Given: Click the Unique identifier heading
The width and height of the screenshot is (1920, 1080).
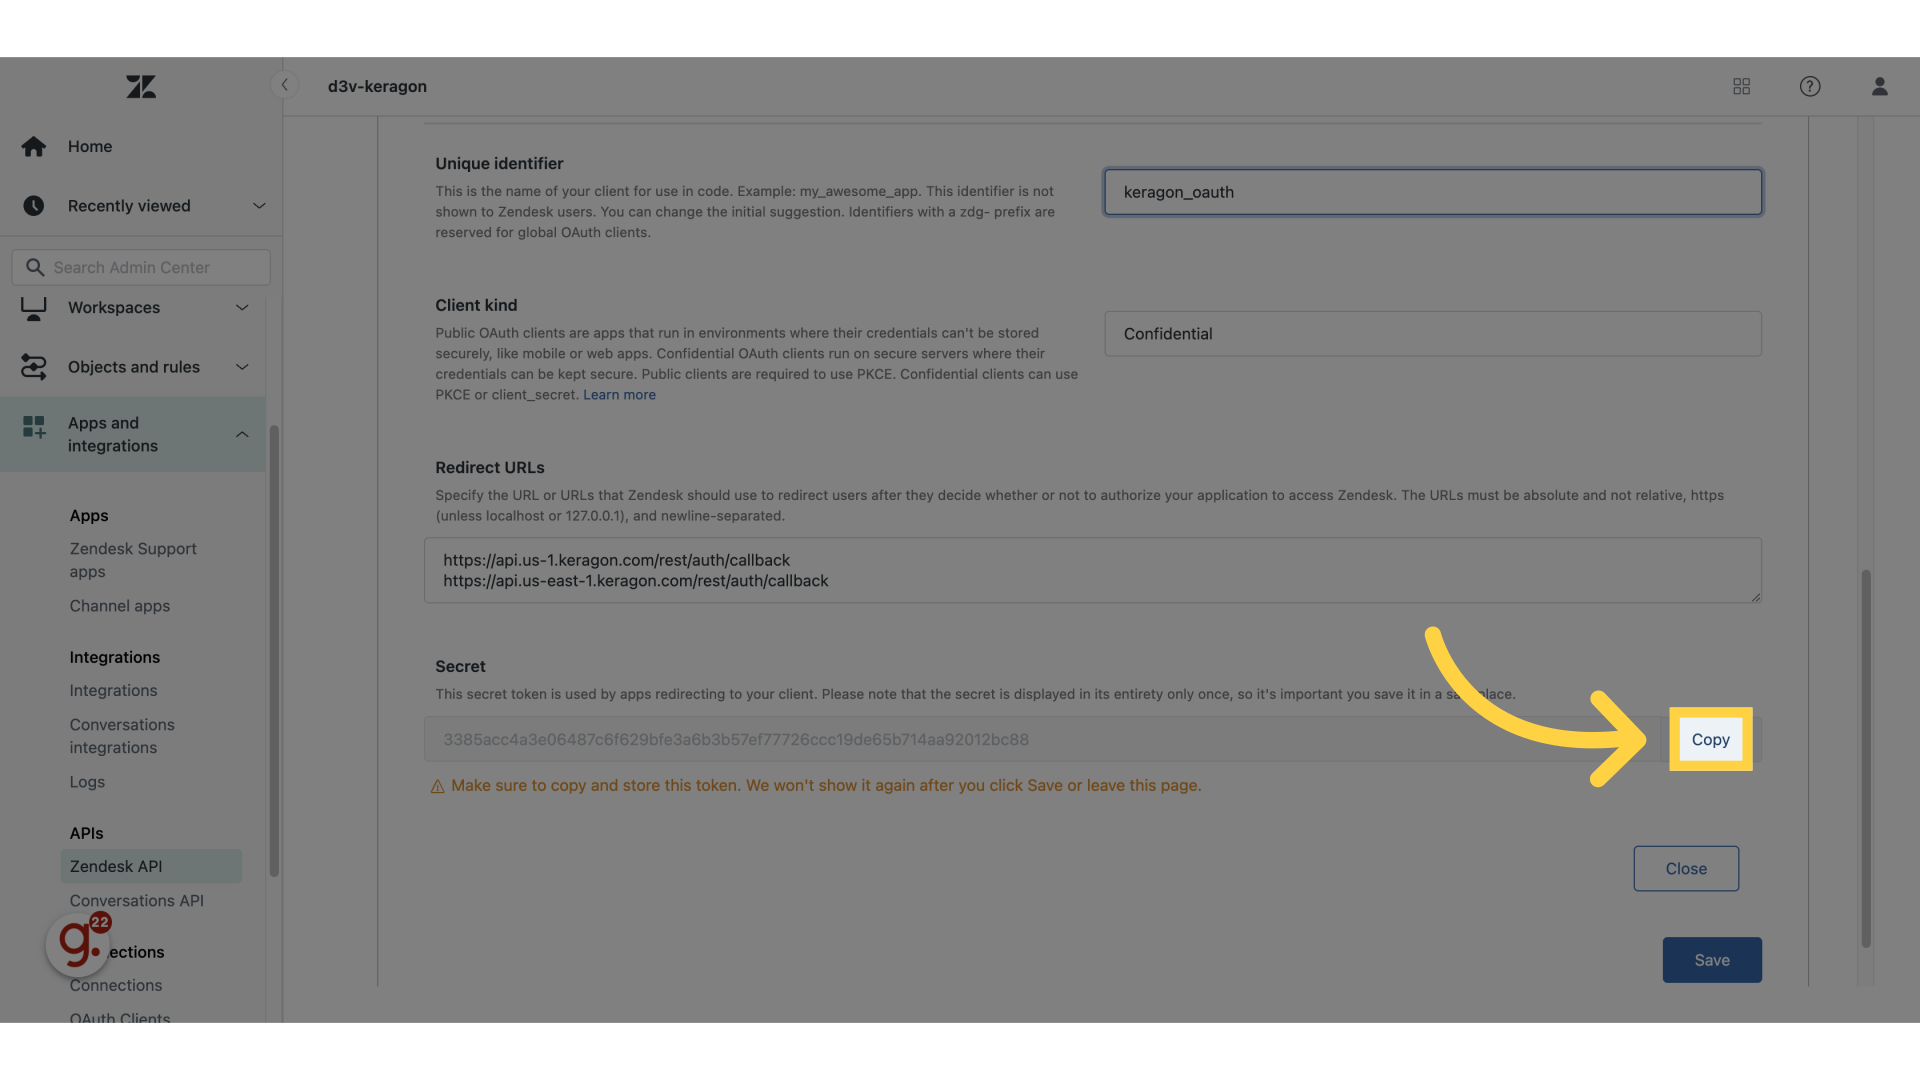Looking at the screenshot, I should click(499, 164).
